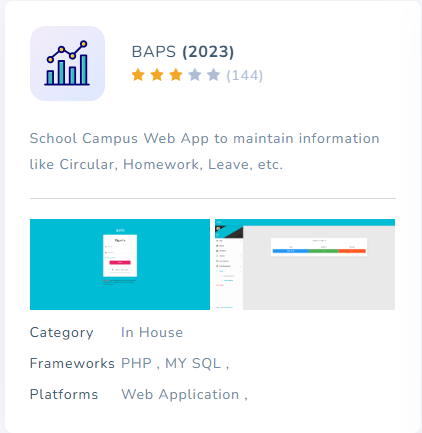Click the fifth grey star
422x433 pixels.
pyautogui.click(x=213, y=75)
